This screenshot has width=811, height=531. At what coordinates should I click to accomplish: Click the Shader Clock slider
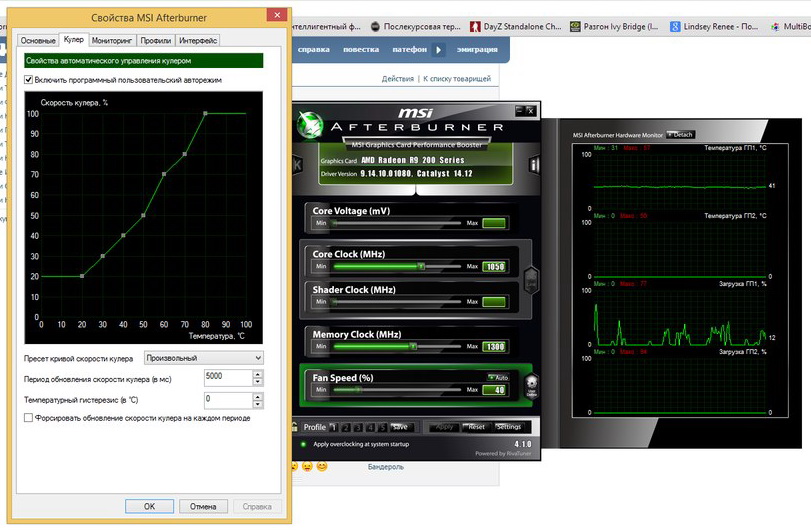pyautogui.click(x=397, y=301)
